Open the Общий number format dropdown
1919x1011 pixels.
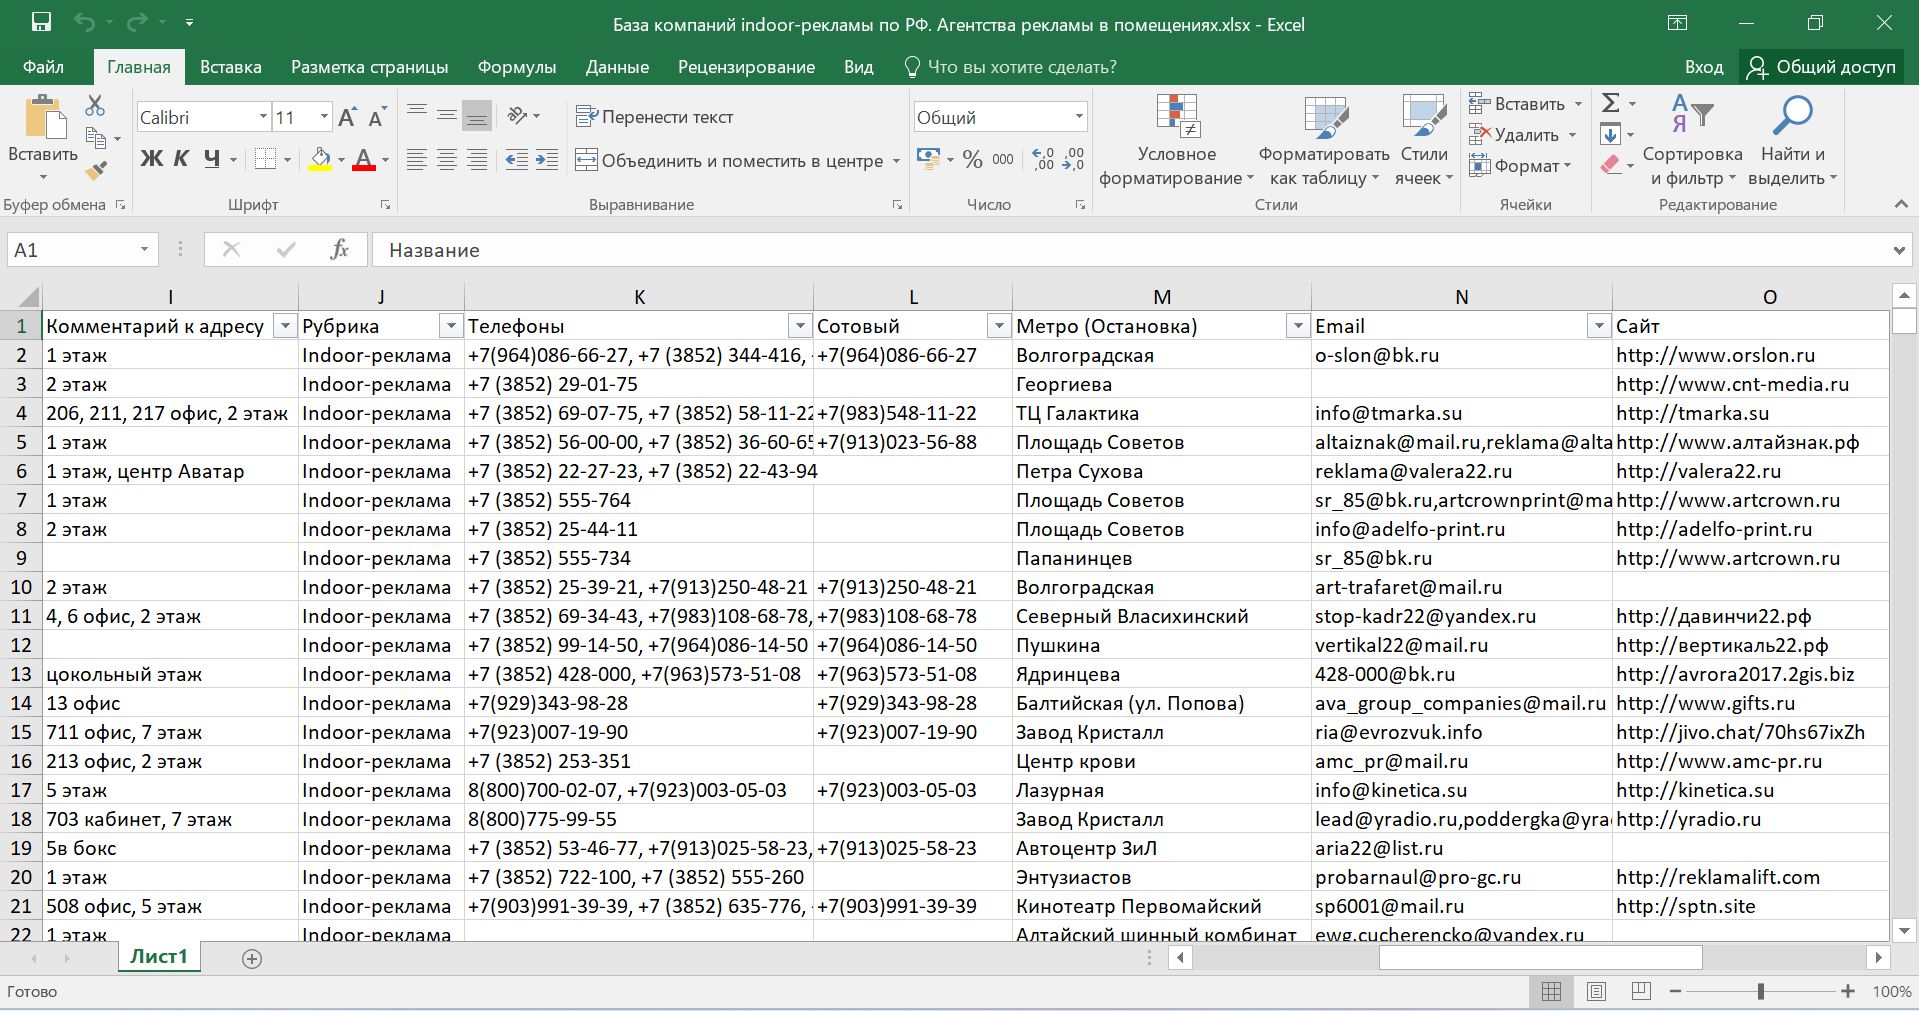point(1079,117)
